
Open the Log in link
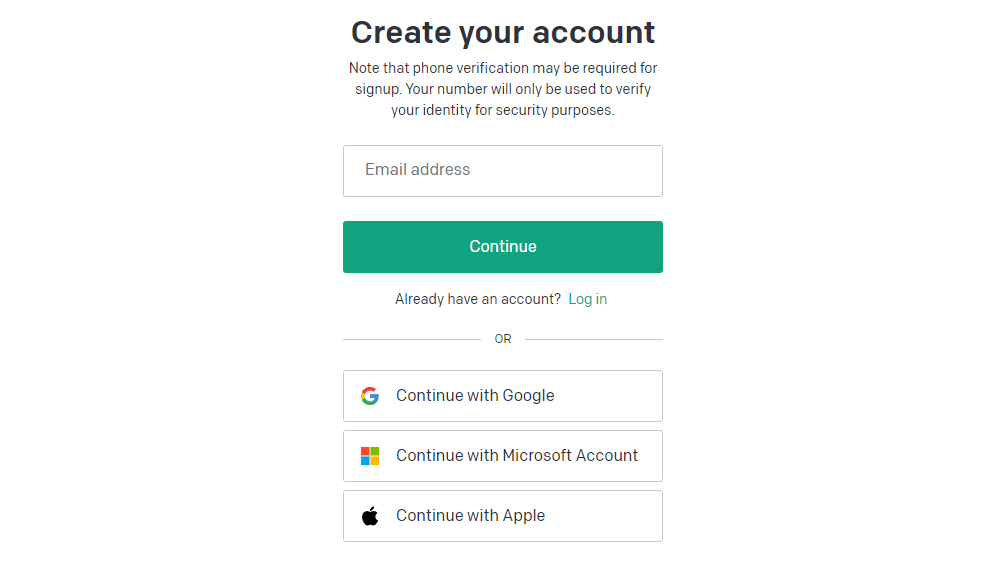coord(588,299)
